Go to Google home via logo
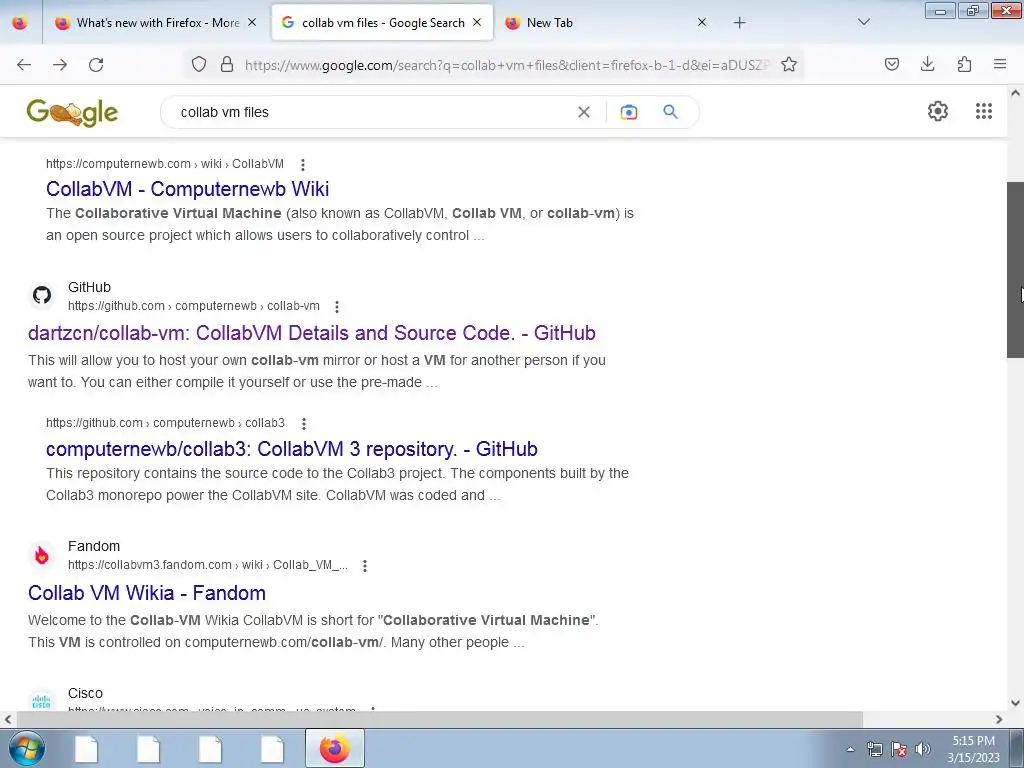This screenshot has width=1024, height=768. coord(72,112)
